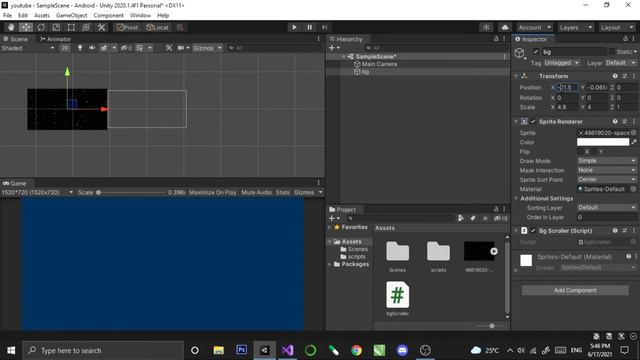Open Favorites star filter in Project
The width and height of the screenshot is (640, 360).
point(485,218)
